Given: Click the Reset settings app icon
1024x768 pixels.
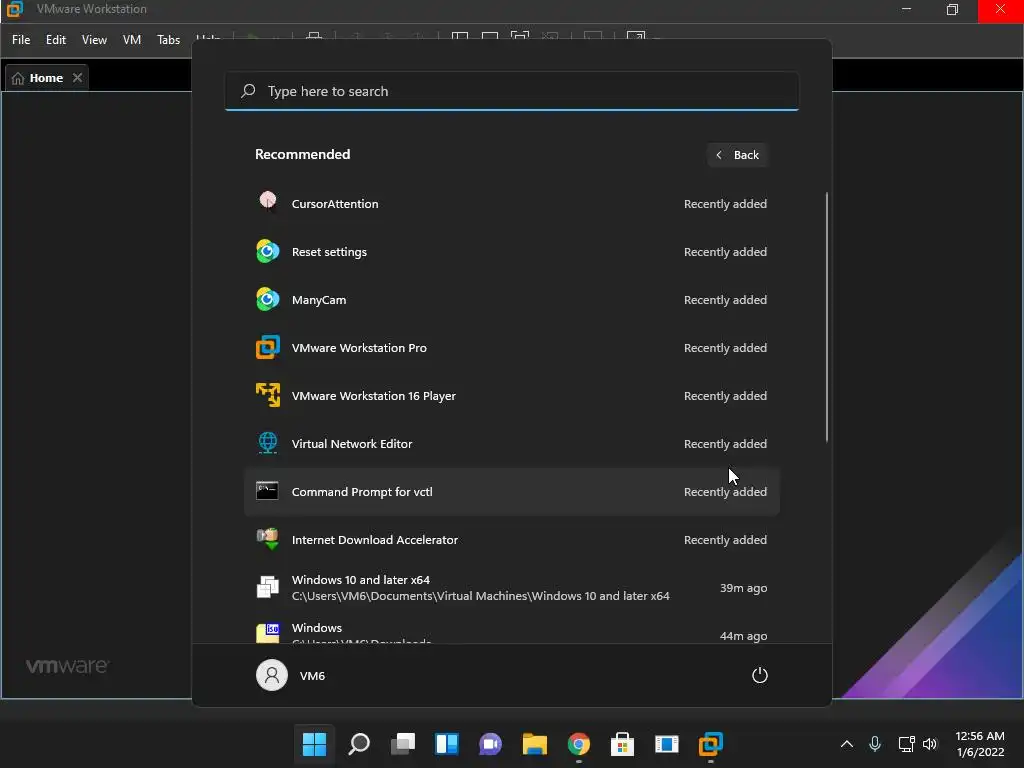Looking at the screenshot, I should pos(268,251).
